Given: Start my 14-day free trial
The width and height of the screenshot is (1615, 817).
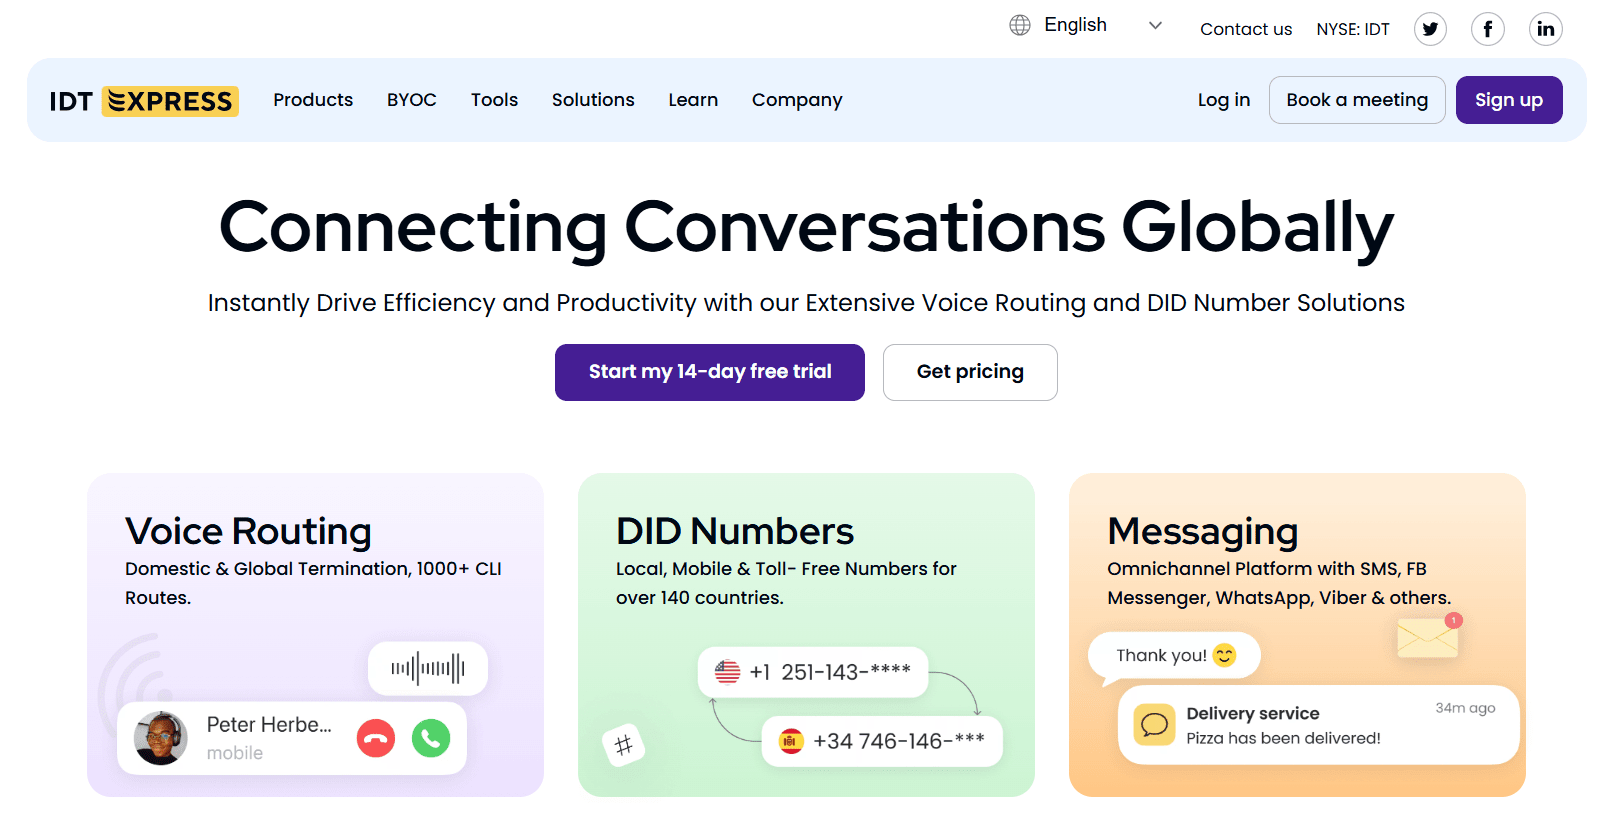Looking at the screenshot, I should click(x=710, y=372).
